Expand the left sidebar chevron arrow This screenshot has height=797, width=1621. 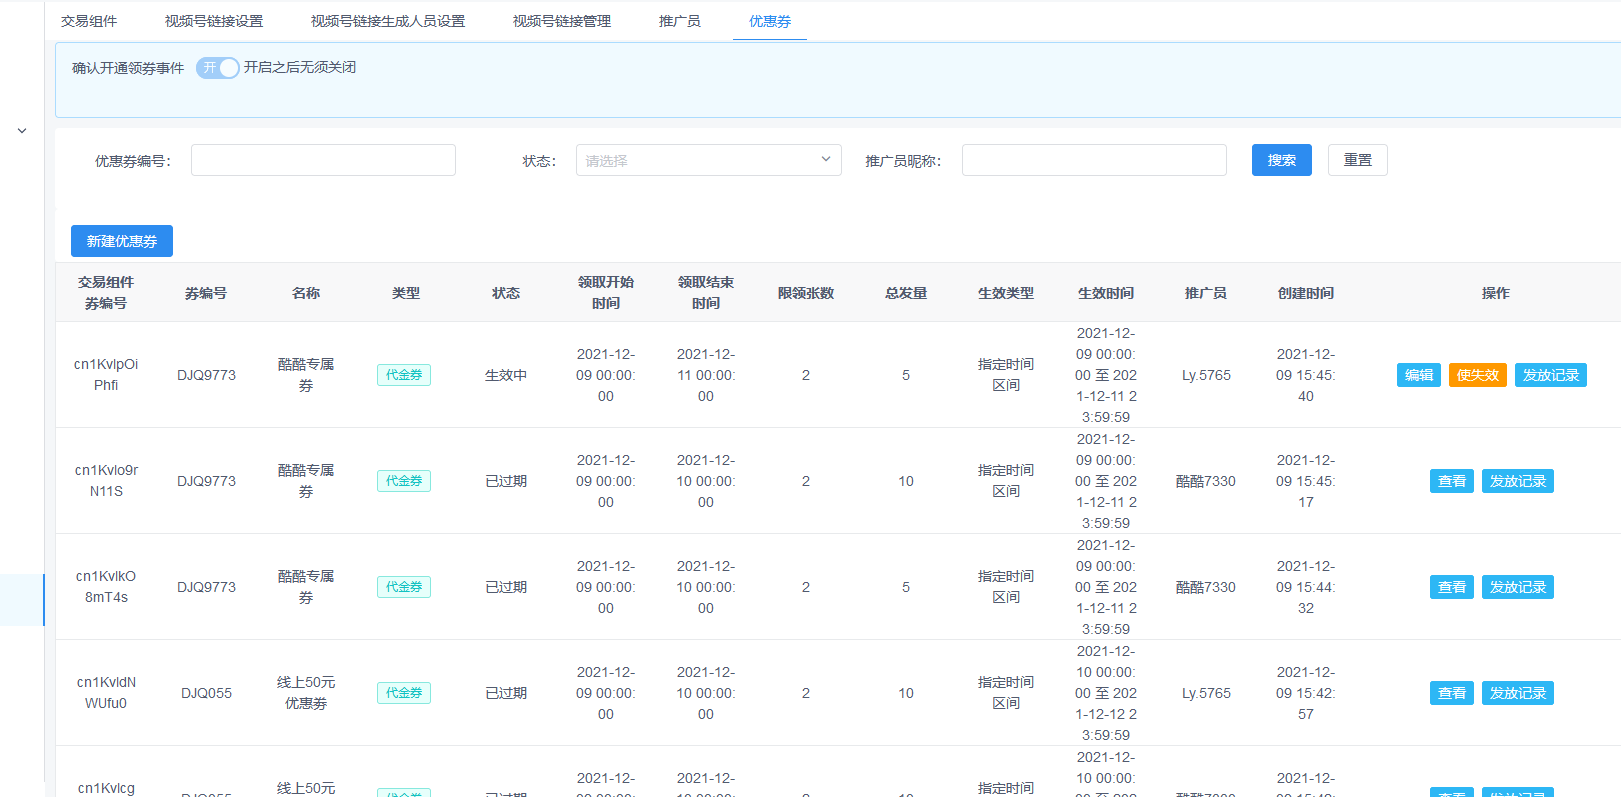(x=22, y=131)
